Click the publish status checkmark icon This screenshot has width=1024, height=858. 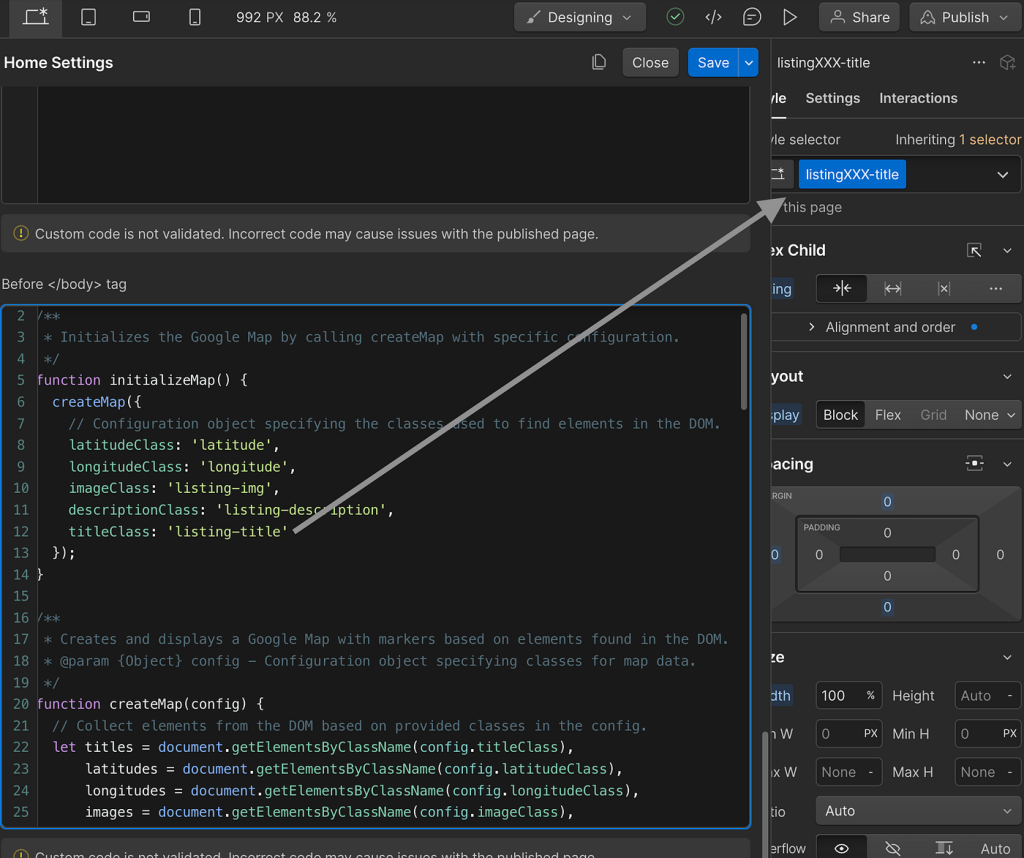[675, 17]
